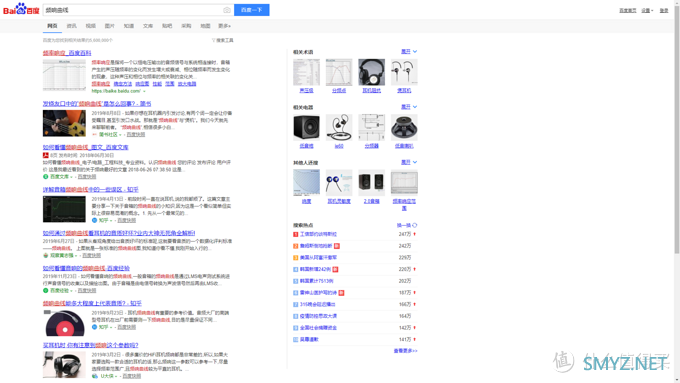
Task: Open the 搜索工具 filter
Action: pyautogui.click(x=222, y=40)
